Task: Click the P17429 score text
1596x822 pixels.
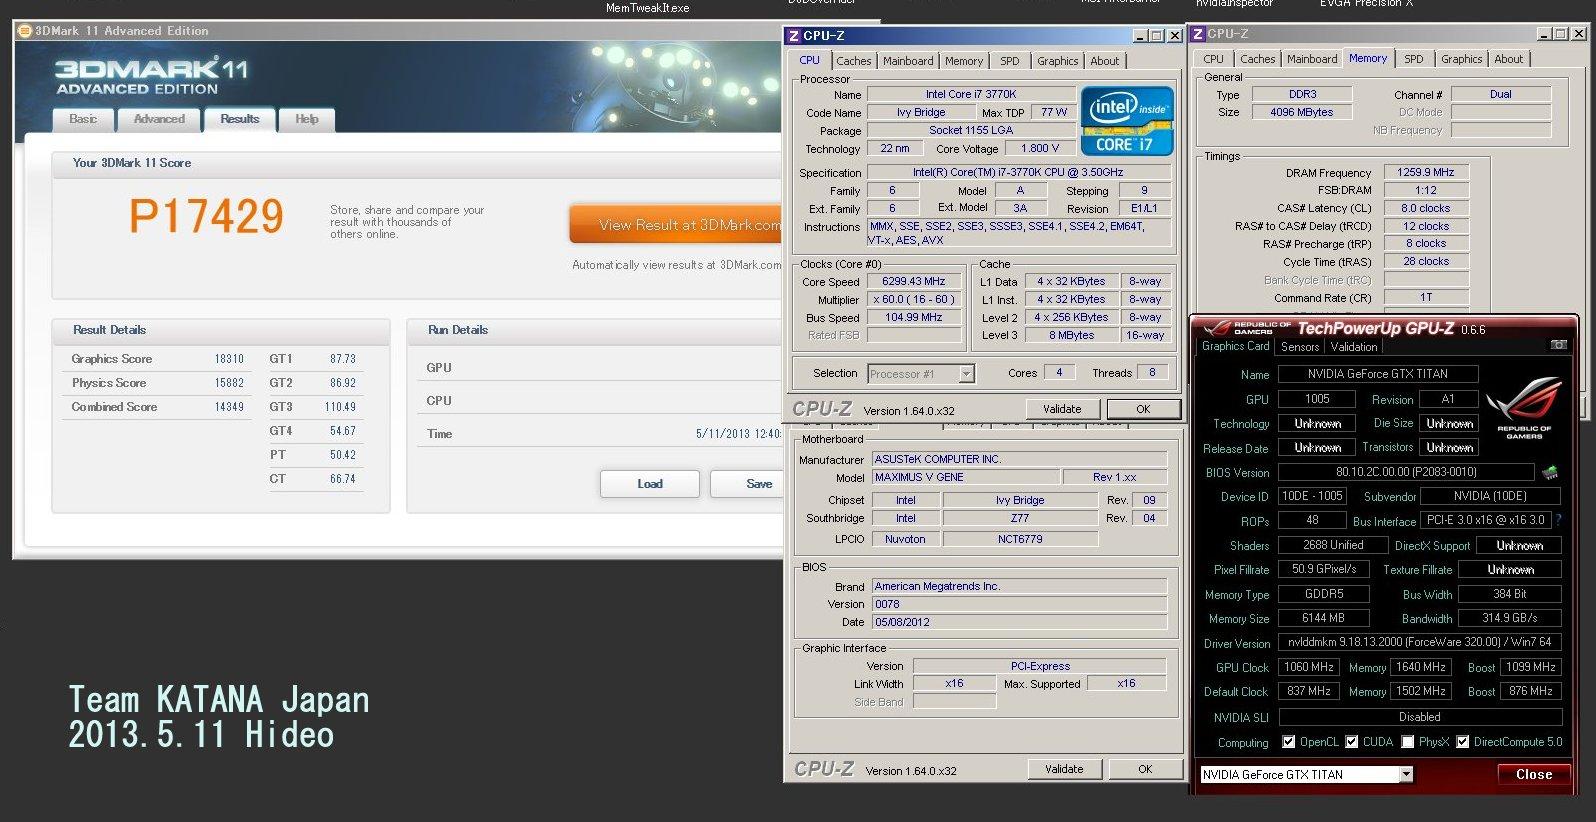Action: 207,217
